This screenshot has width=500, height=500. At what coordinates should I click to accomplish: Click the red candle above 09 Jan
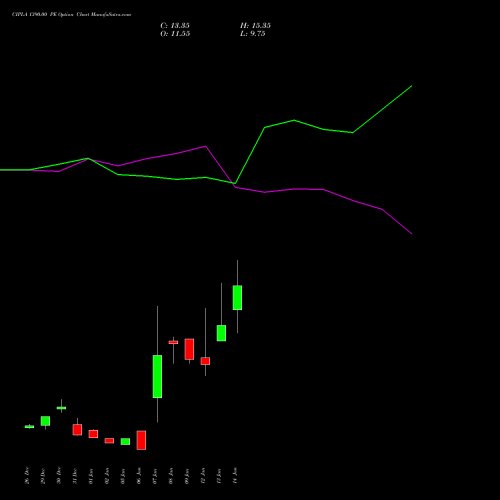pyautogui.click(x=189, y=349)
